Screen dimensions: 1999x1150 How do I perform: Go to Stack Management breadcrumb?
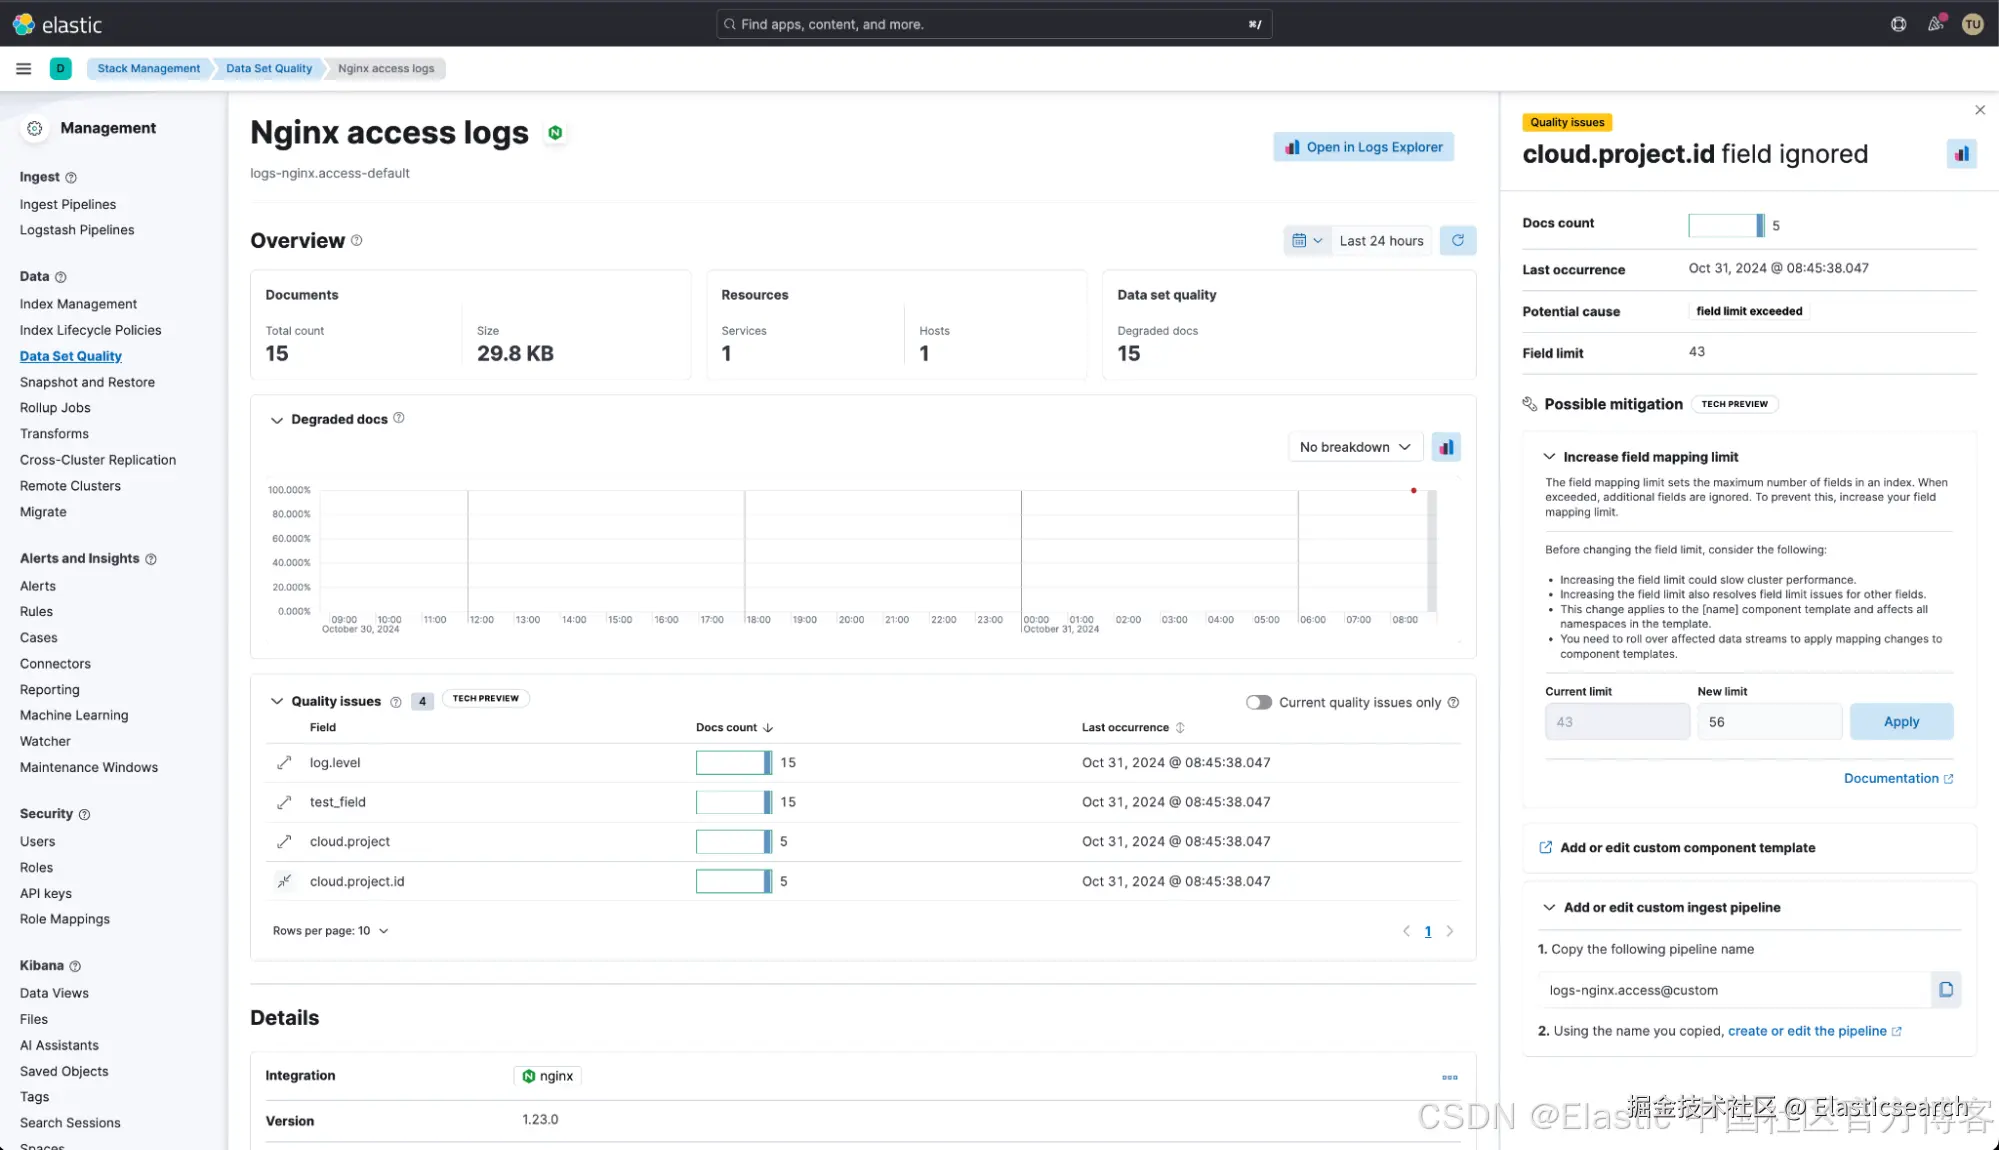pyautogui.click(x=148, y=68)
